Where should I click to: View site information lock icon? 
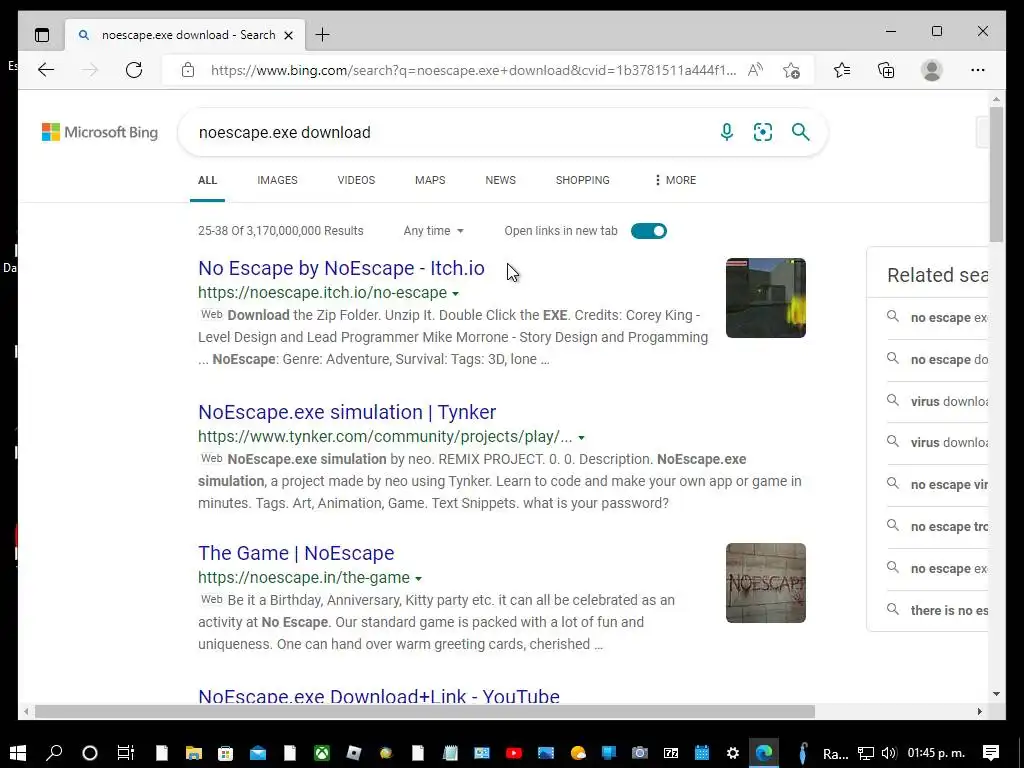tap(188, 70)
